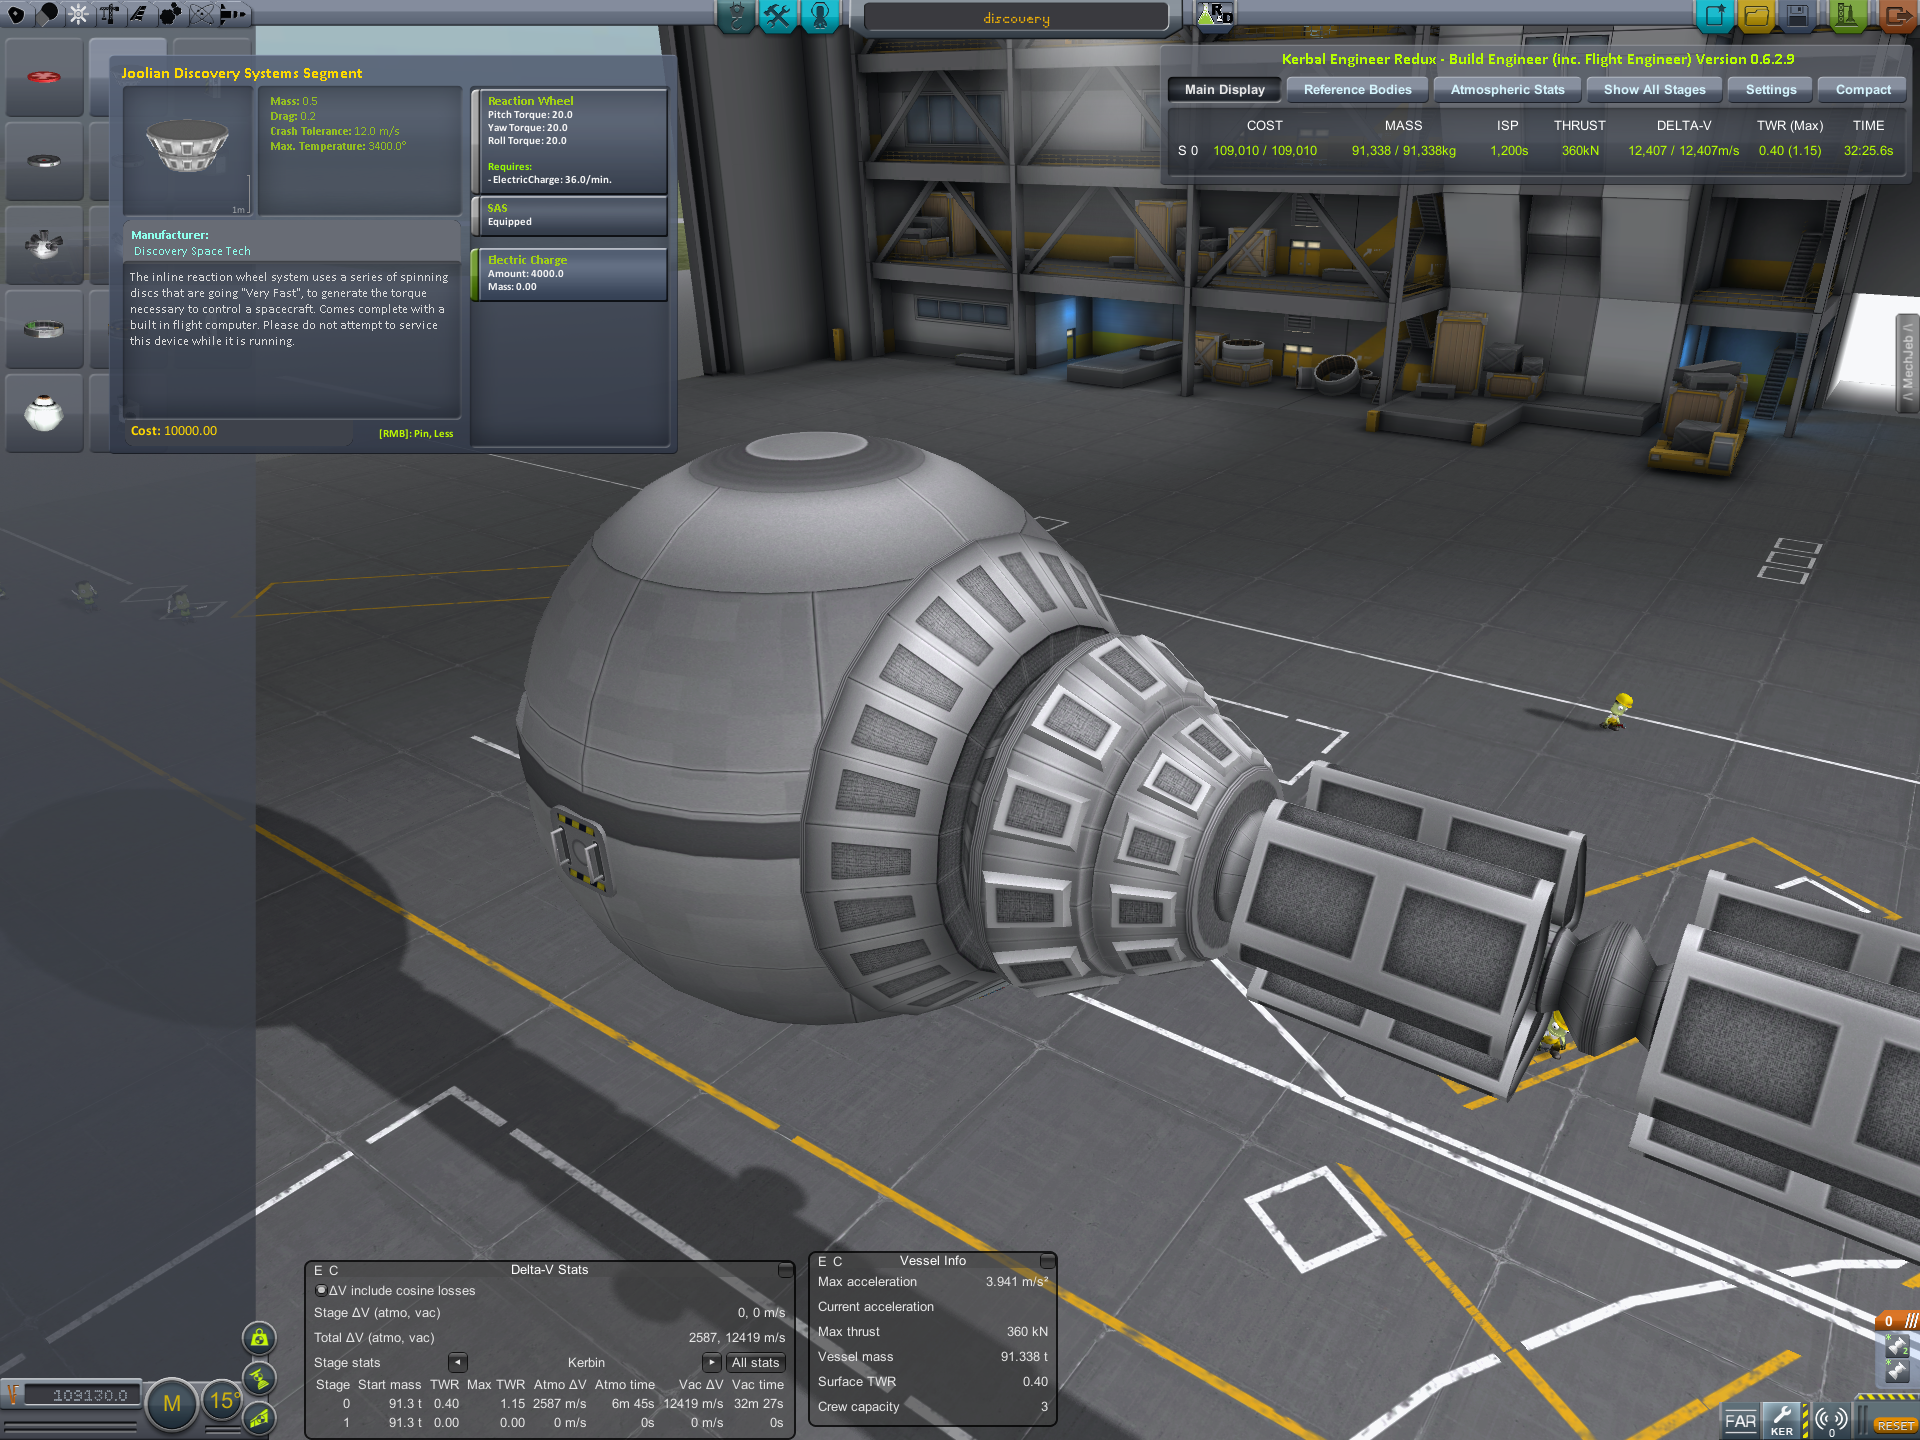This screenshot has height=1440, width=1920.
Task: Select the structural crane parts category
Action: click(109, 14)
